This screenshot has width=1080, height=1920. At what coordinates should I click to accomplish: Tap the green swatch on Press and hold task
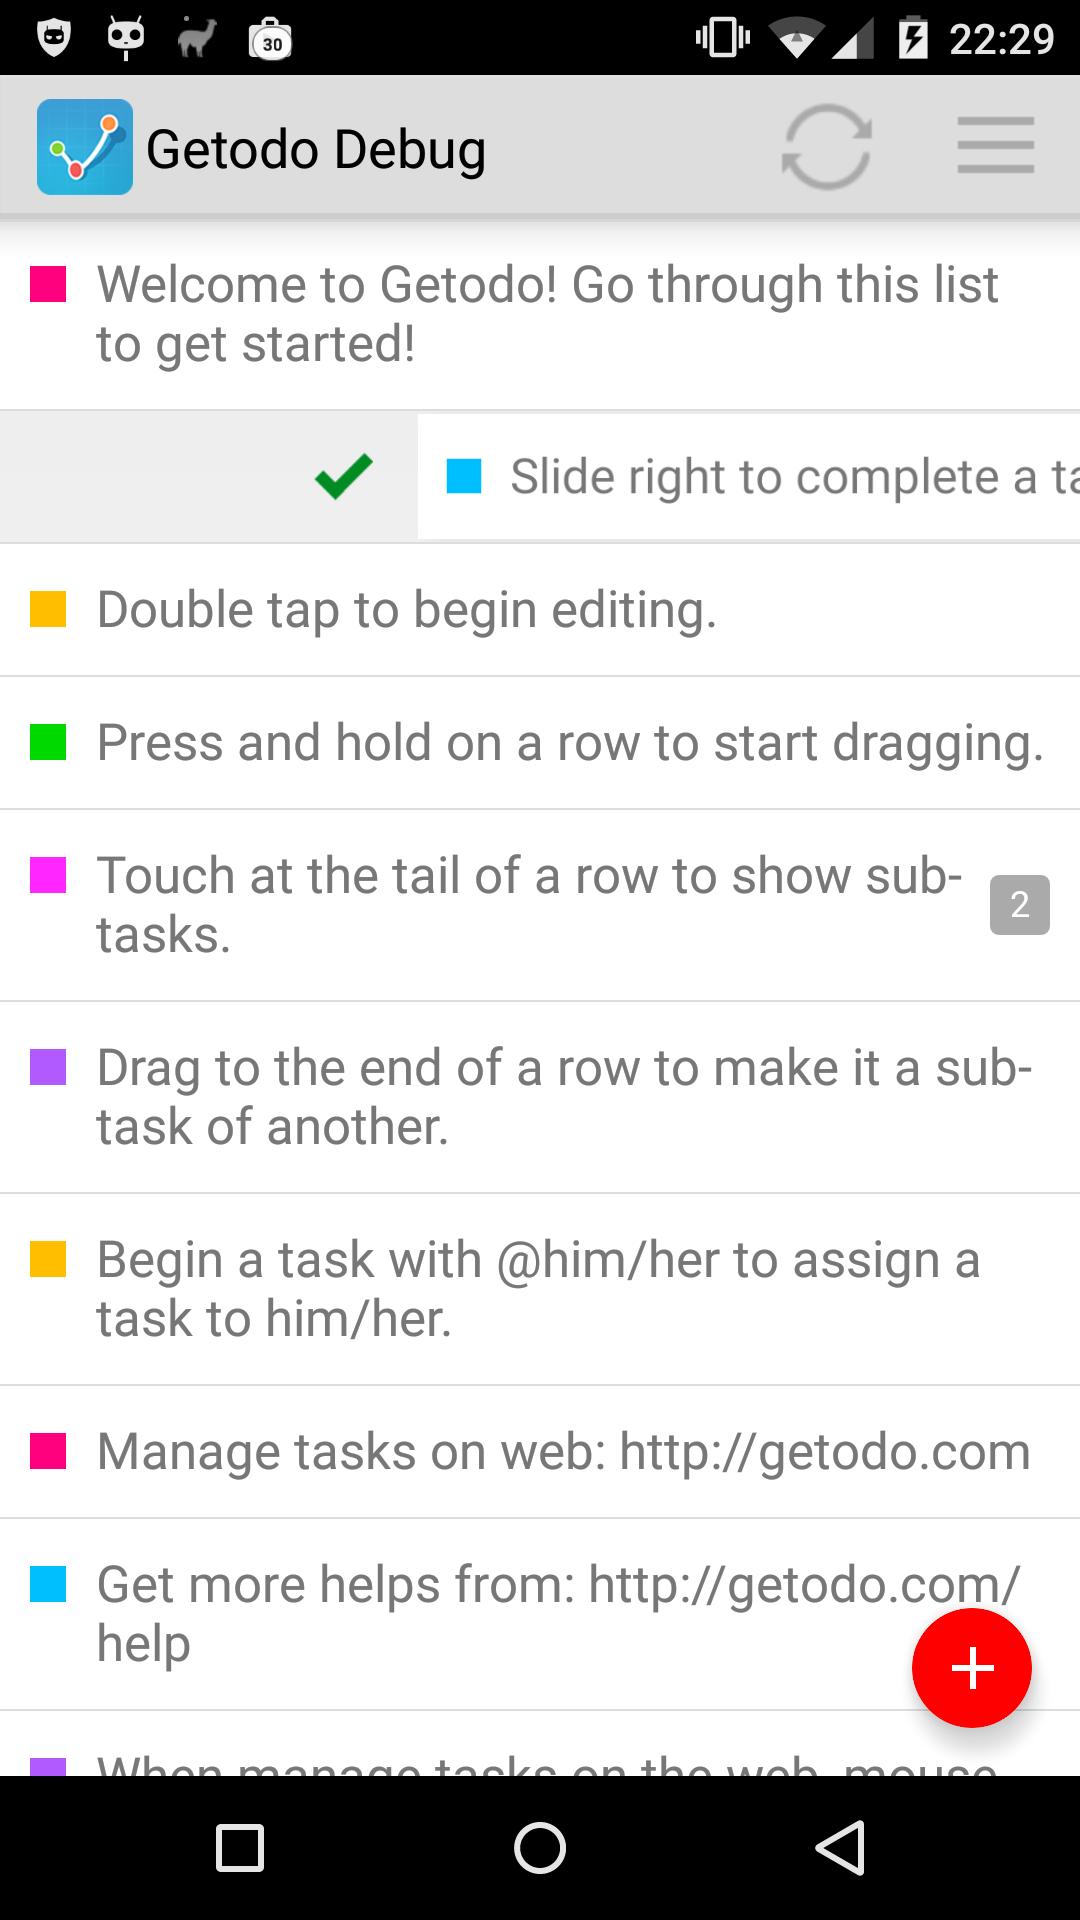point(48,743)
